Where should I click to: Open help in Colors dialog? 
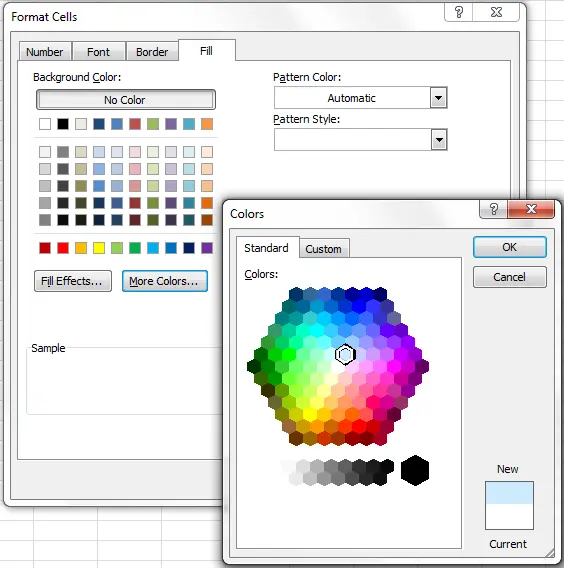pyautogui.click(x=493, y=209)
